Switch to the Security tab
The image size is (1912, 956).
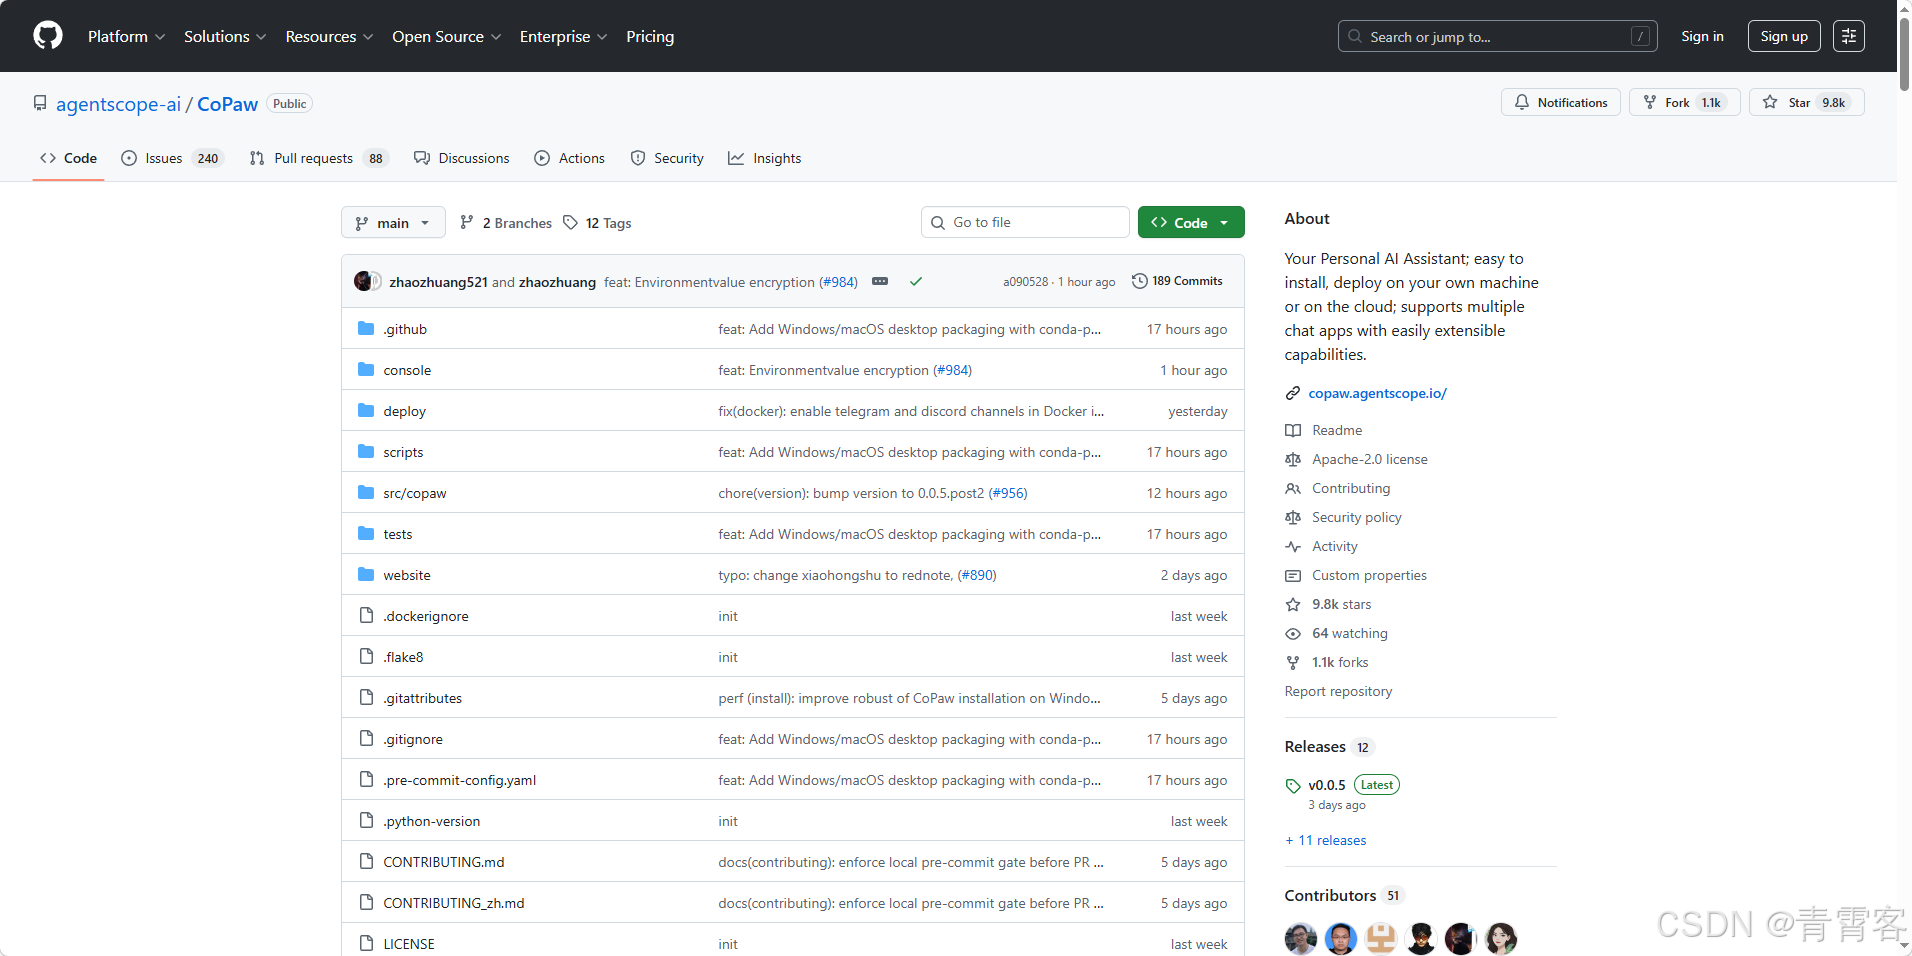click(x=667, y=158)
